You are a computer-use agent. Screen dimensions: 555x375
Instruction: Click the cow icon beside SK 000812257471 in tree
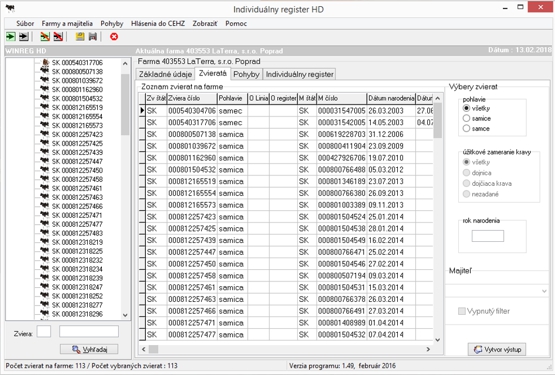(44, 215)
